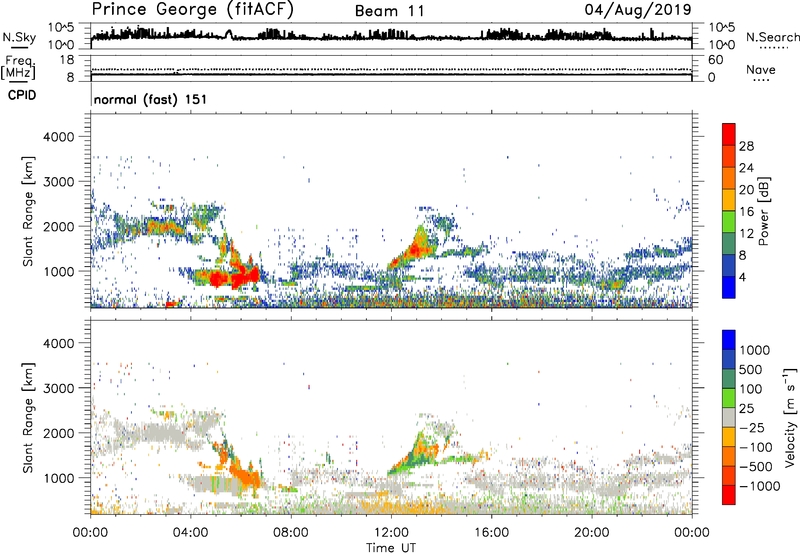The width and height of the screenshot is (800, 554).
Task: Click the -1000 Velocity colorbar label
Action: pyautogui.click(x=760, y=486)
